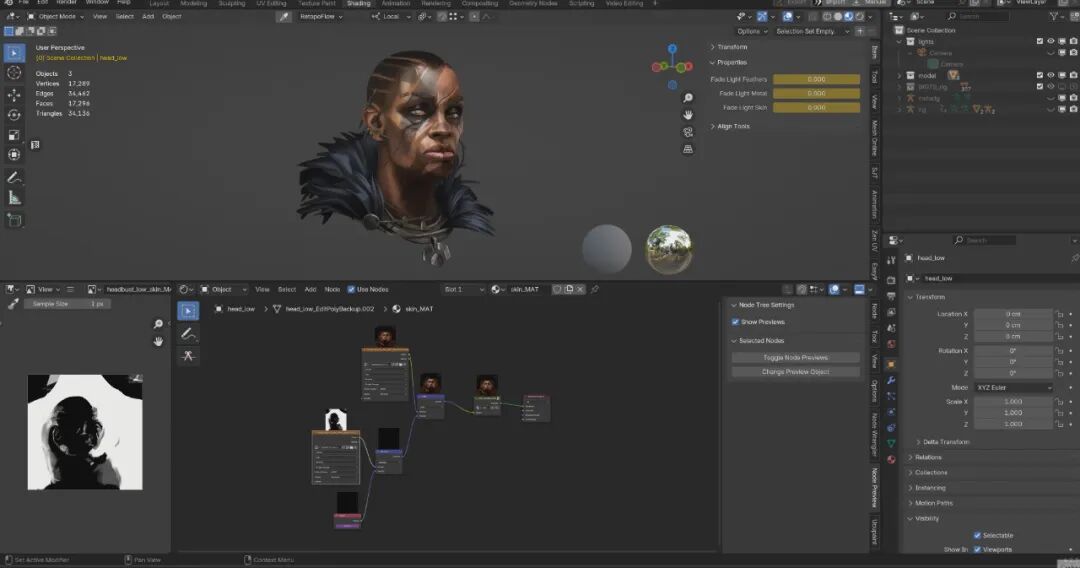Expand model collection in outliner
Viewport: 1080px width, 568px height.
point(899,75)
